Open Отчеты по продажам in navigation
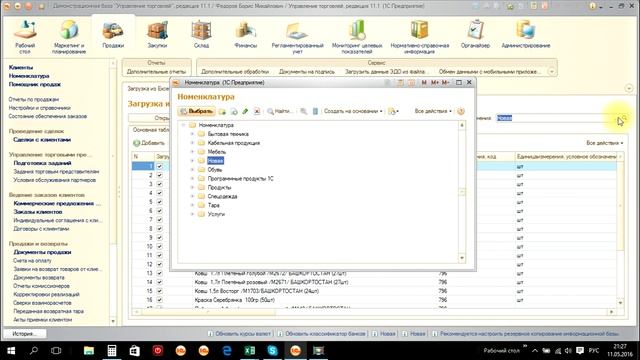 34,99
